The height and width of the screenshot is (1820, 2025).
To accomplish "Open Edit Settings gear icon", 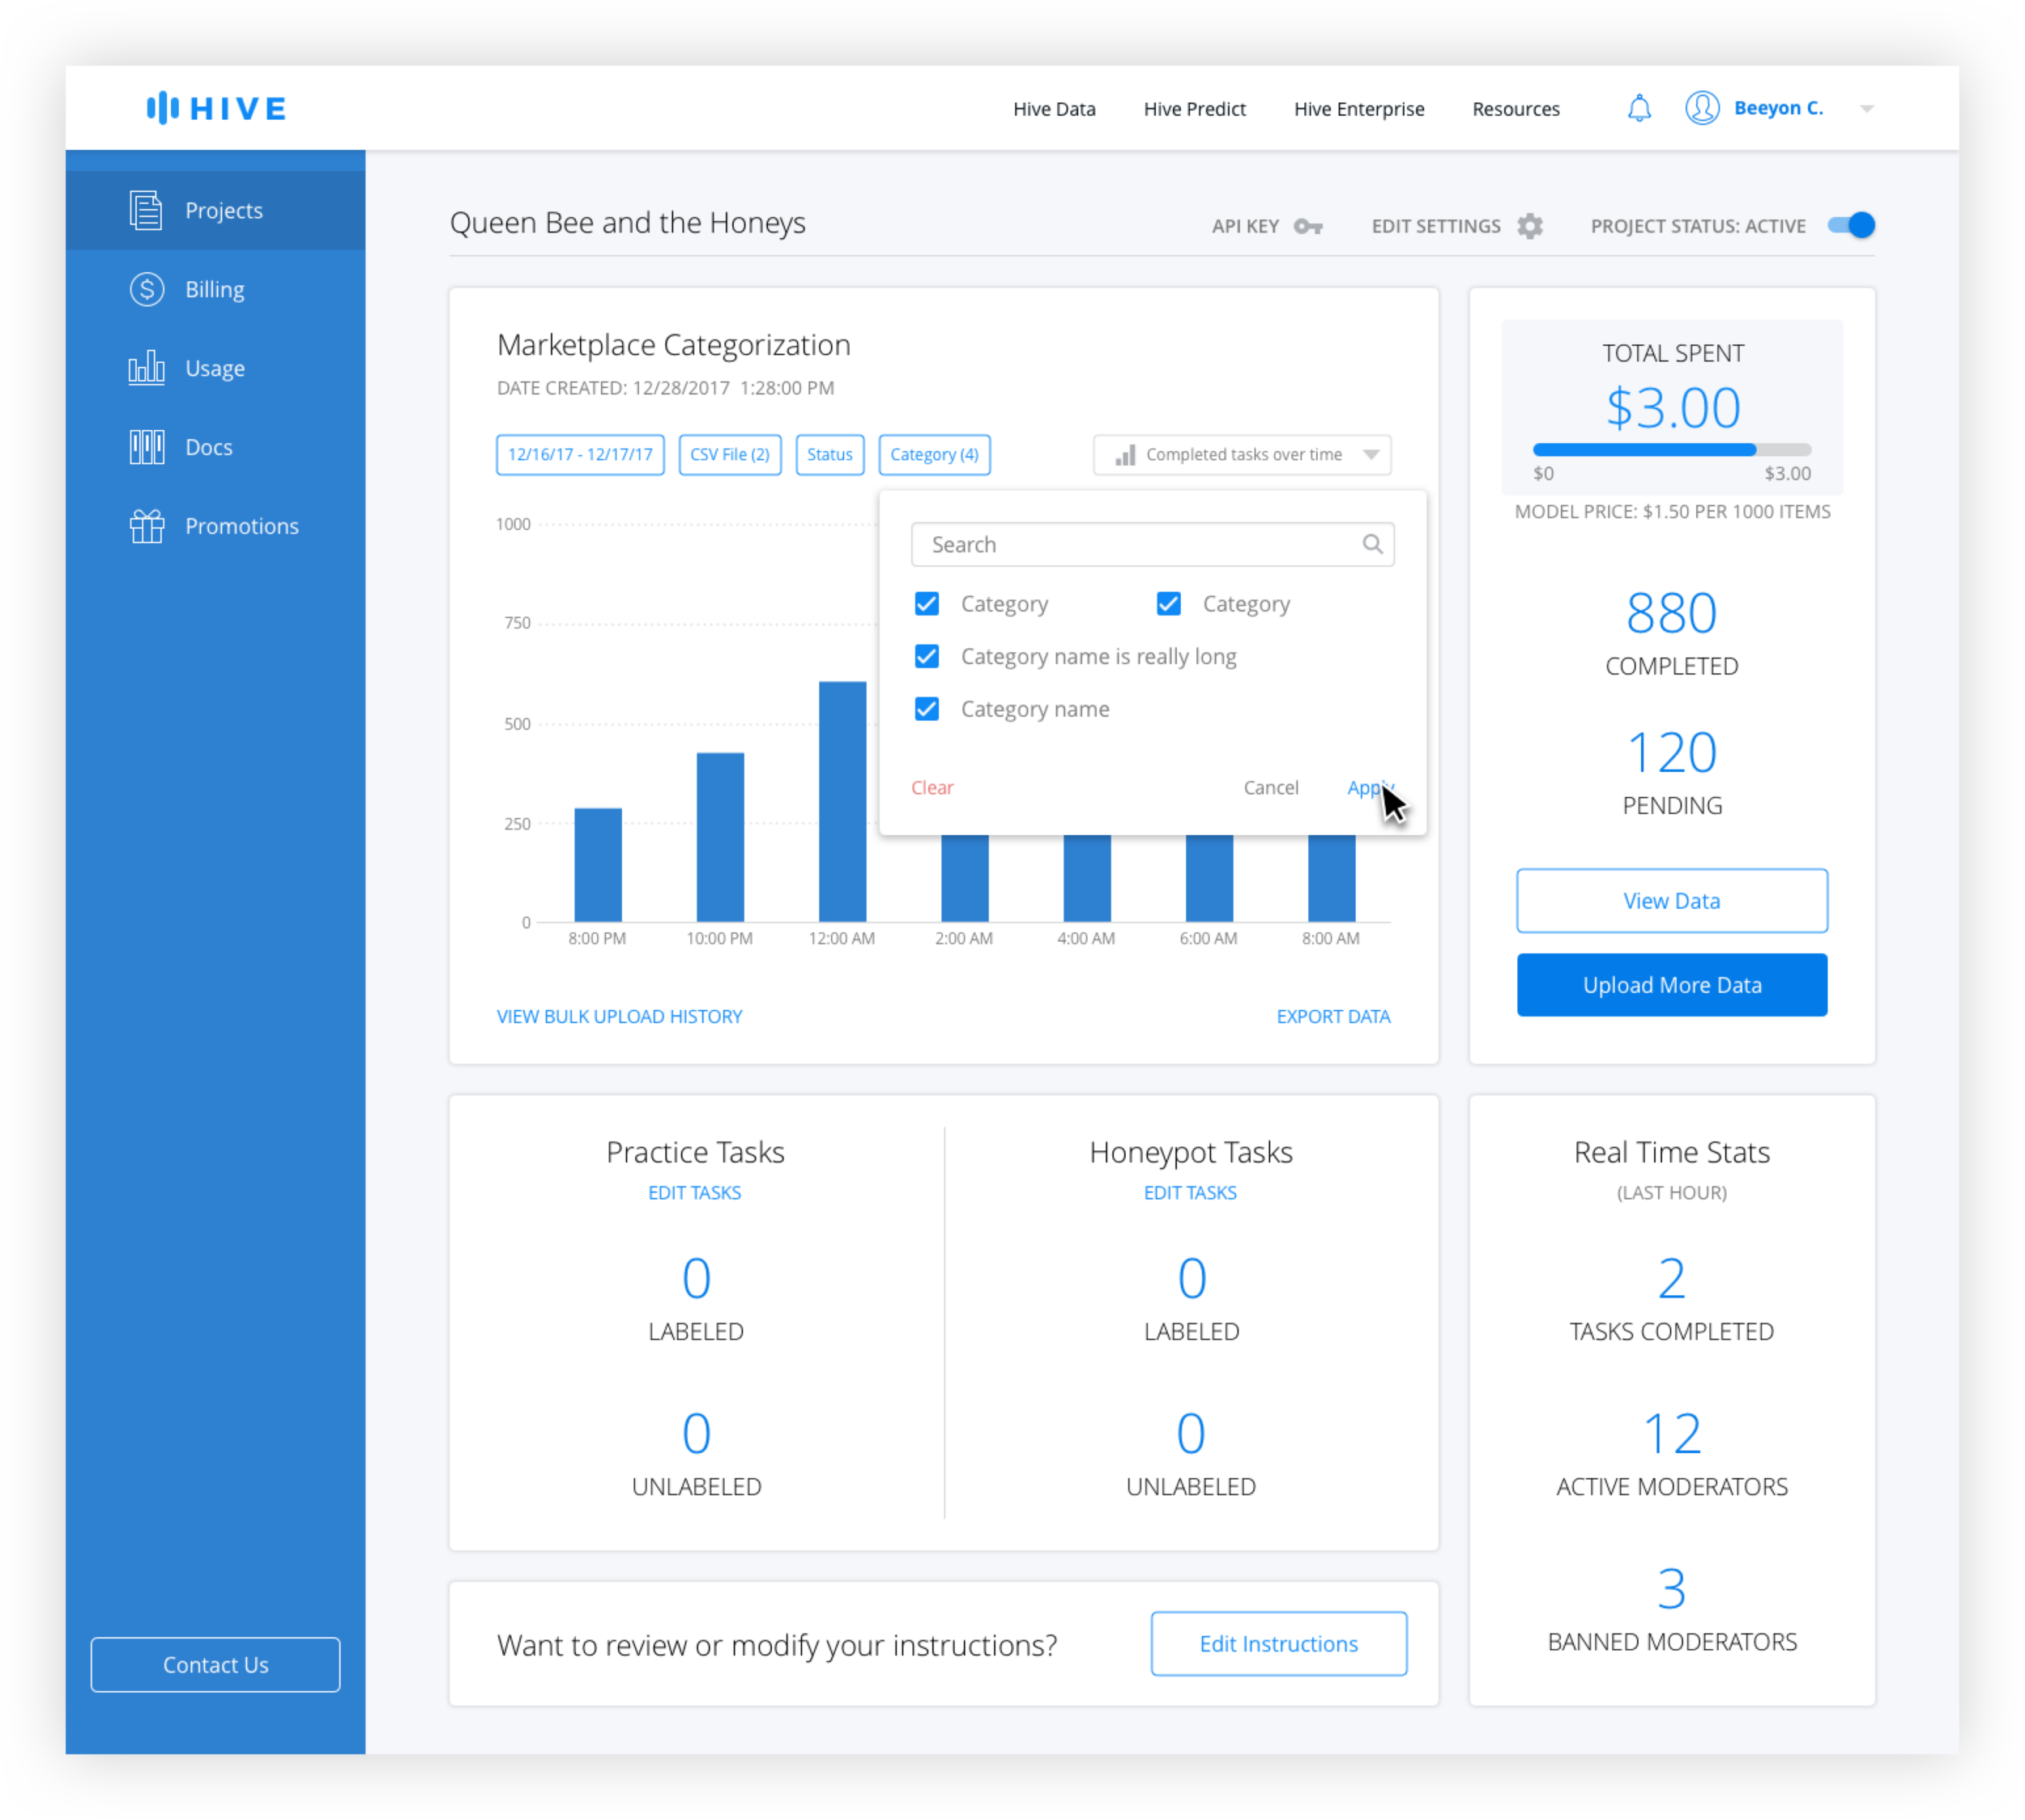I will point(1530,226).
